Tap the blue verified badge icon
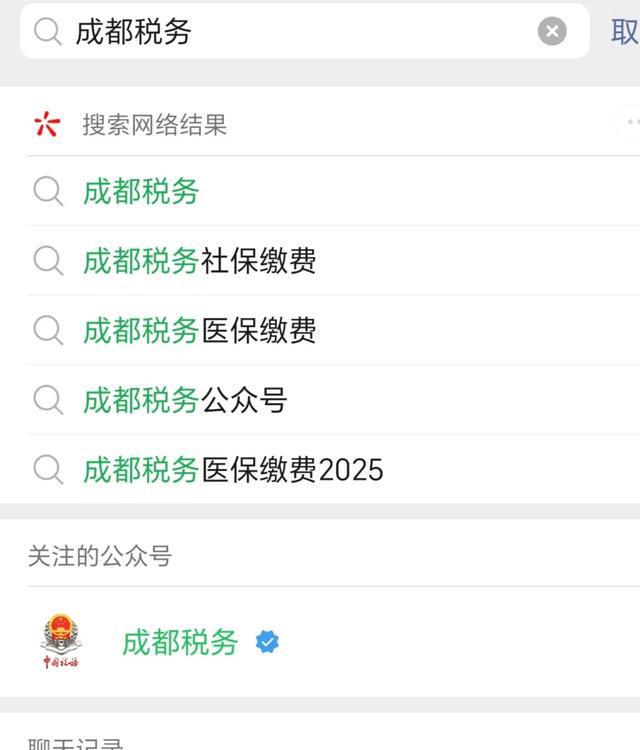 click(x=267, y=642)
